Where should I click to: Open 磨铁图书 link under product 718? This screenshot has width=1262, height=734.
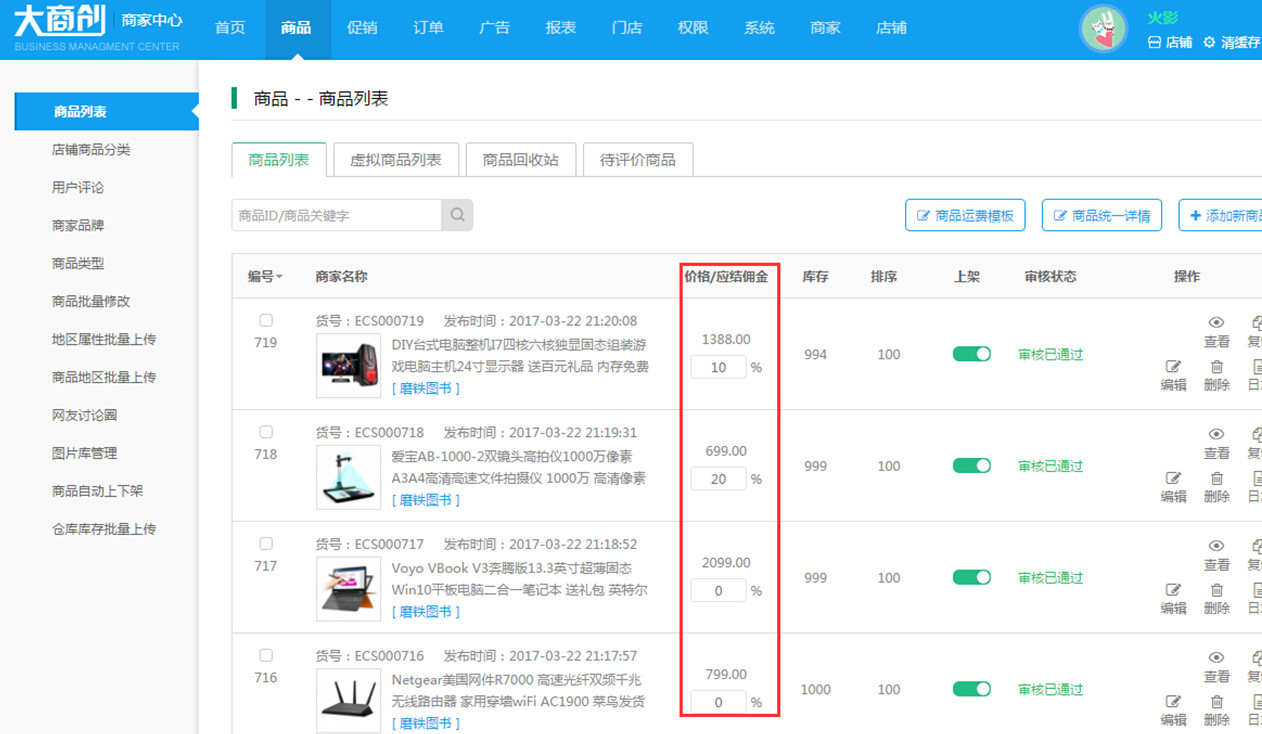(x=426, y=500)
